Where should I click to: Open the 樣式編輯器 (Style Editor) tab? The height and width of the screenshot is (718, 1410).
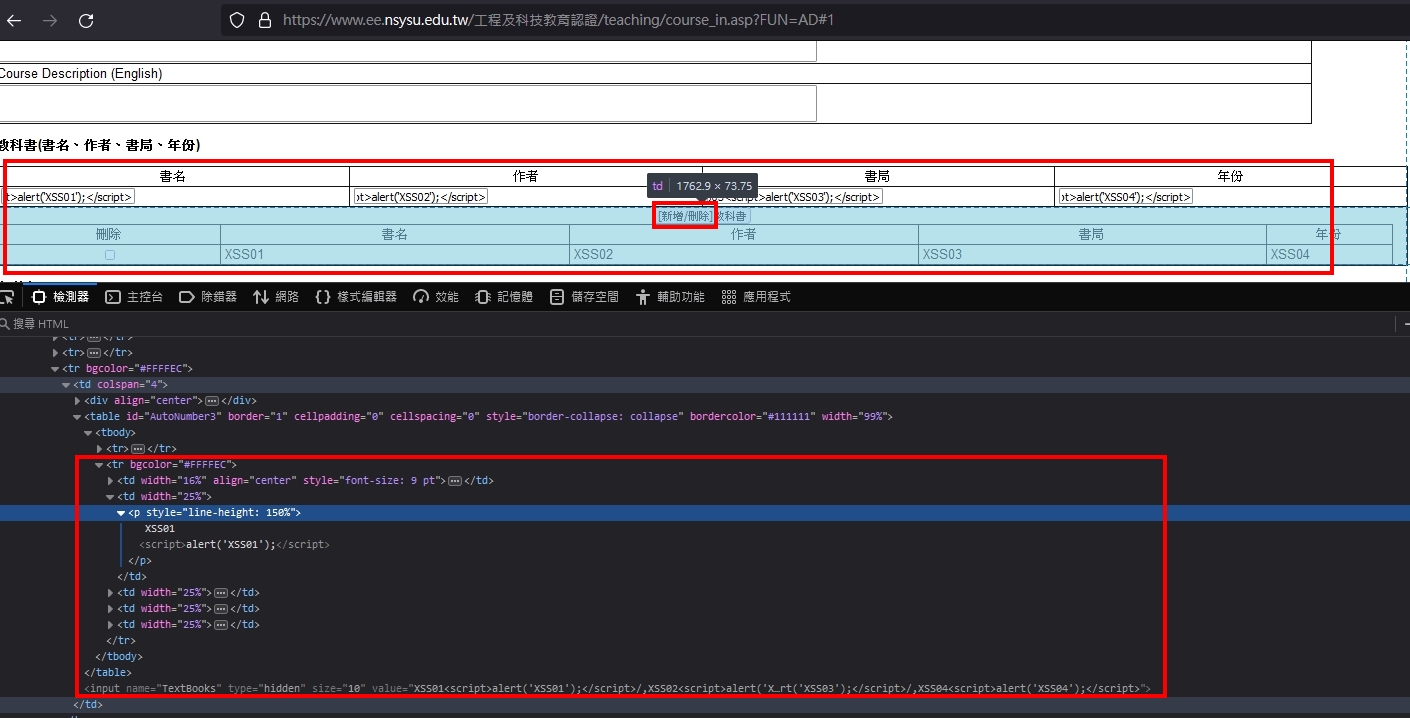click(x=356, y=297)
